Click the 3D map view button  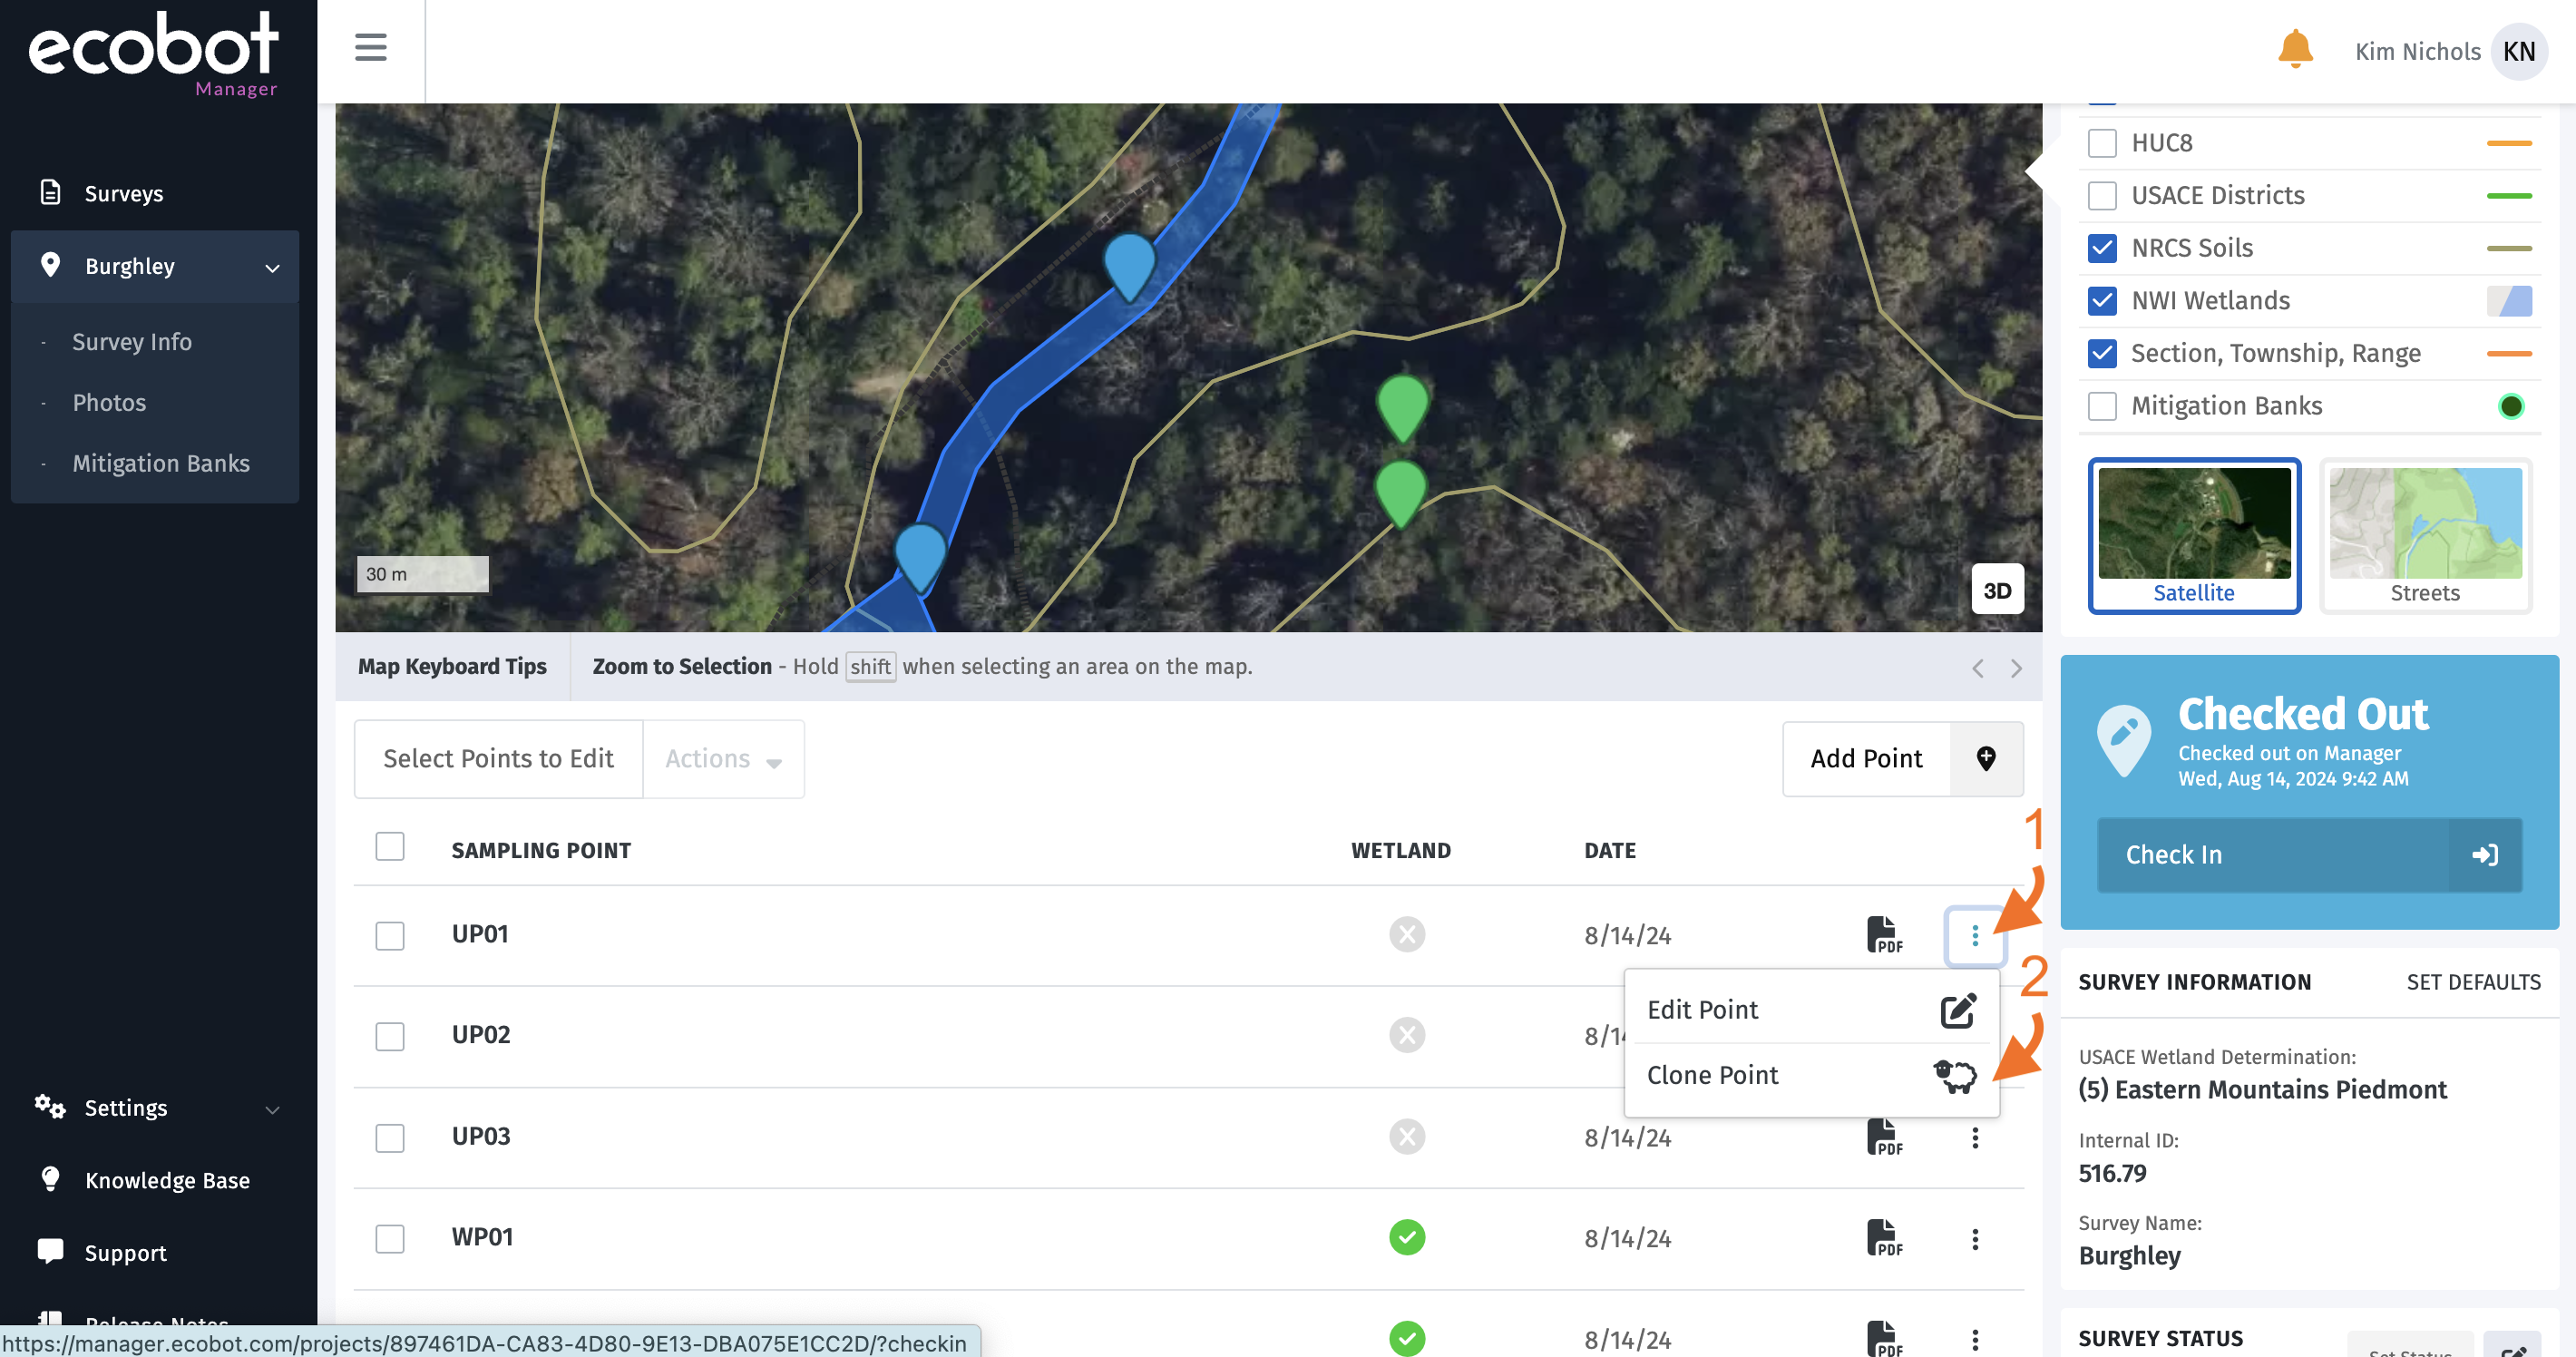tap(1996, 590)
